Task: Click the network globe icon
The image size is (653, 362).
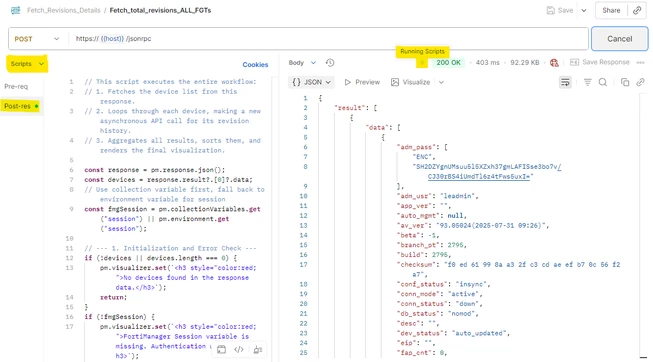Action: click(554, 62)
